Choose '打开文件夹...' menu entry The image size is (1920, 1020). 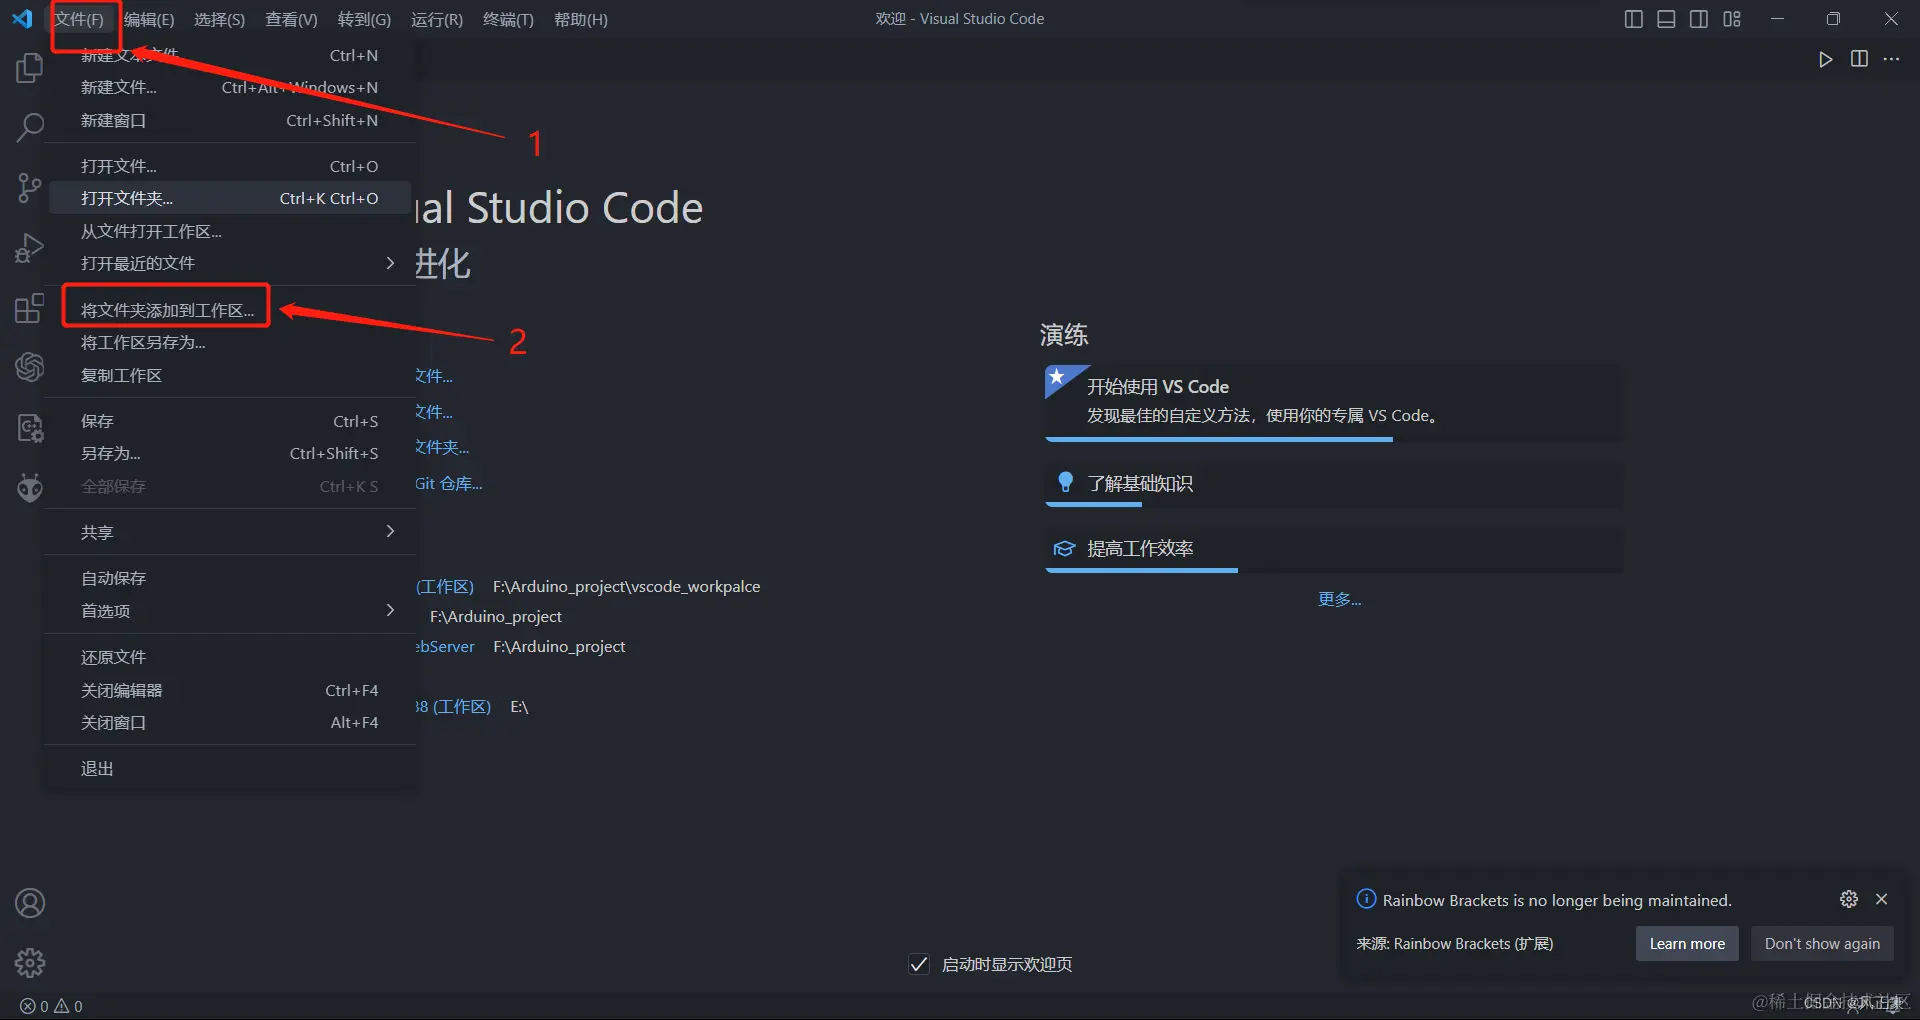(230, 198)
